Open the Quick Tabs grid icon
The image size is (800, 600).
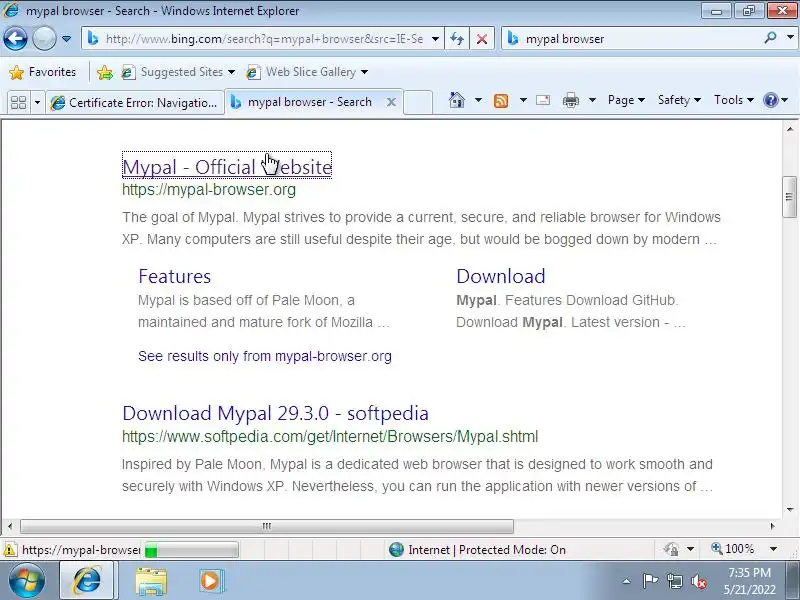(x=18, y=103)
